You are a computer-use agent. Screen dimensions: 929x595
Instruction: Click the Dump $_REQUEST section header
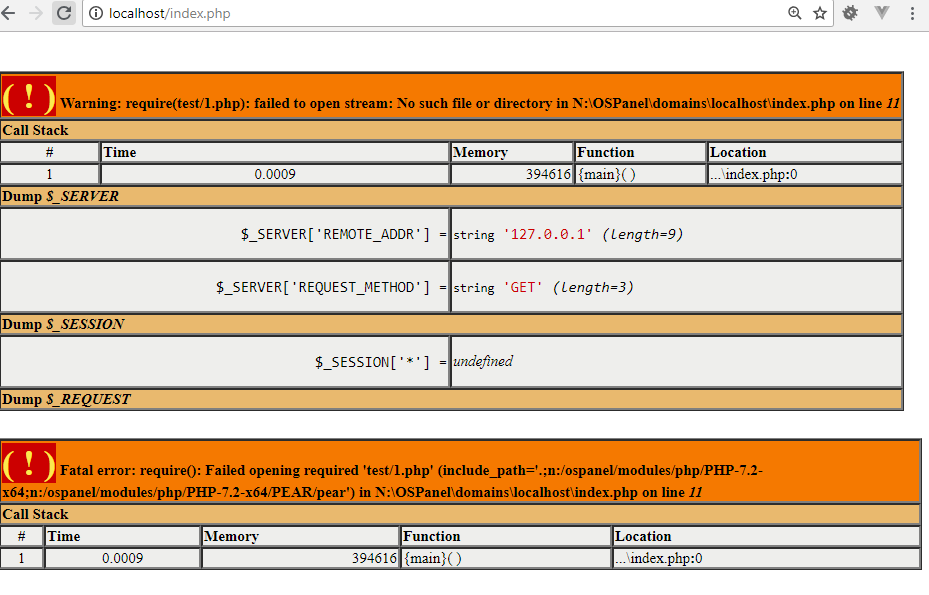[66, 399]
